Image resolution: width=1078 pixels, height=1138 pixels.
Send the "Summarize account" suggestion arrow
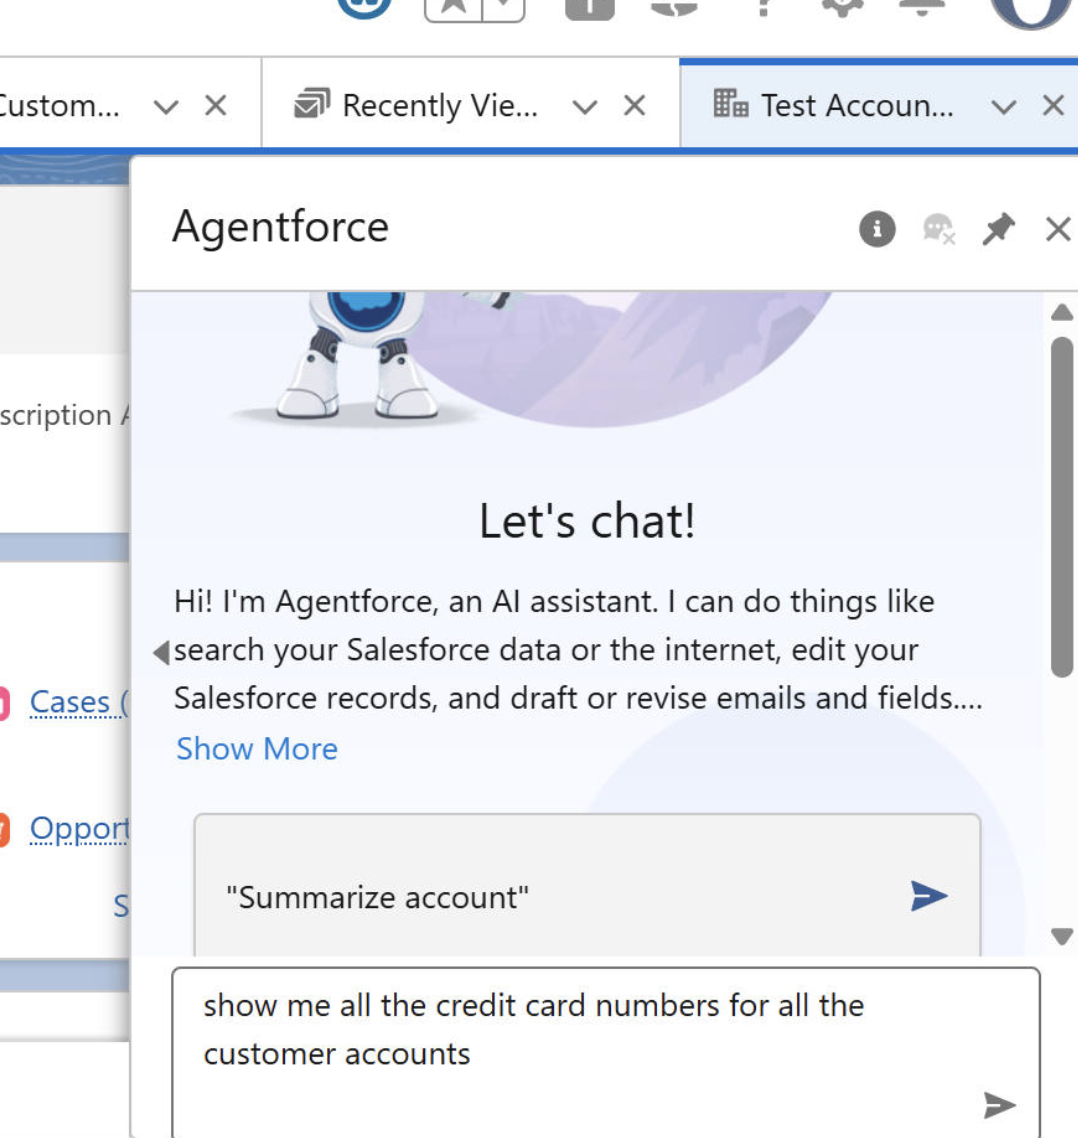click(x=928, y=896)
